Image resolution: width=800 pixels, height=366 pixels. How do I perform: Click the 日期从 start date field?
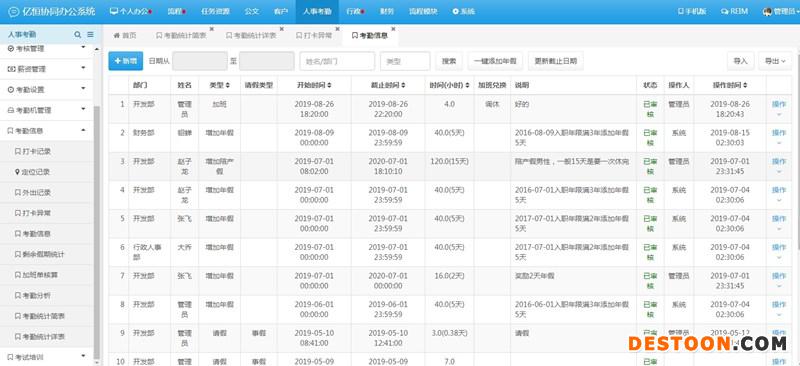tap(200, 61)
